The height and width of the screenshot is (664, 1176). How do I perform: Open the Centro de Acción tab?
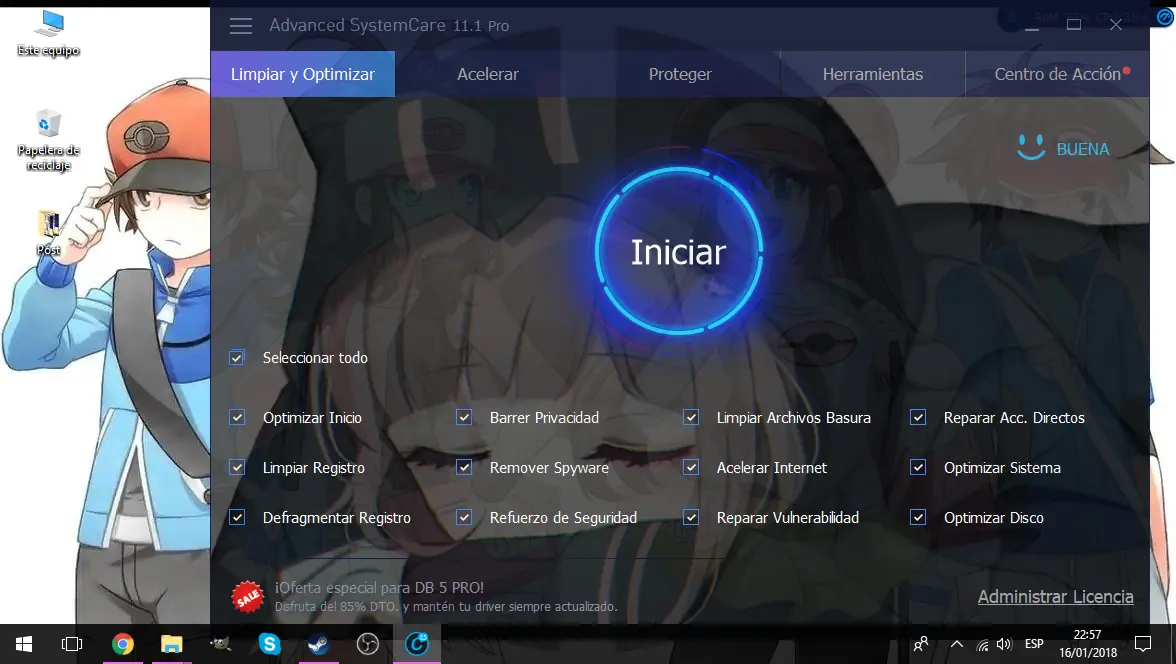click(1058, 74)
